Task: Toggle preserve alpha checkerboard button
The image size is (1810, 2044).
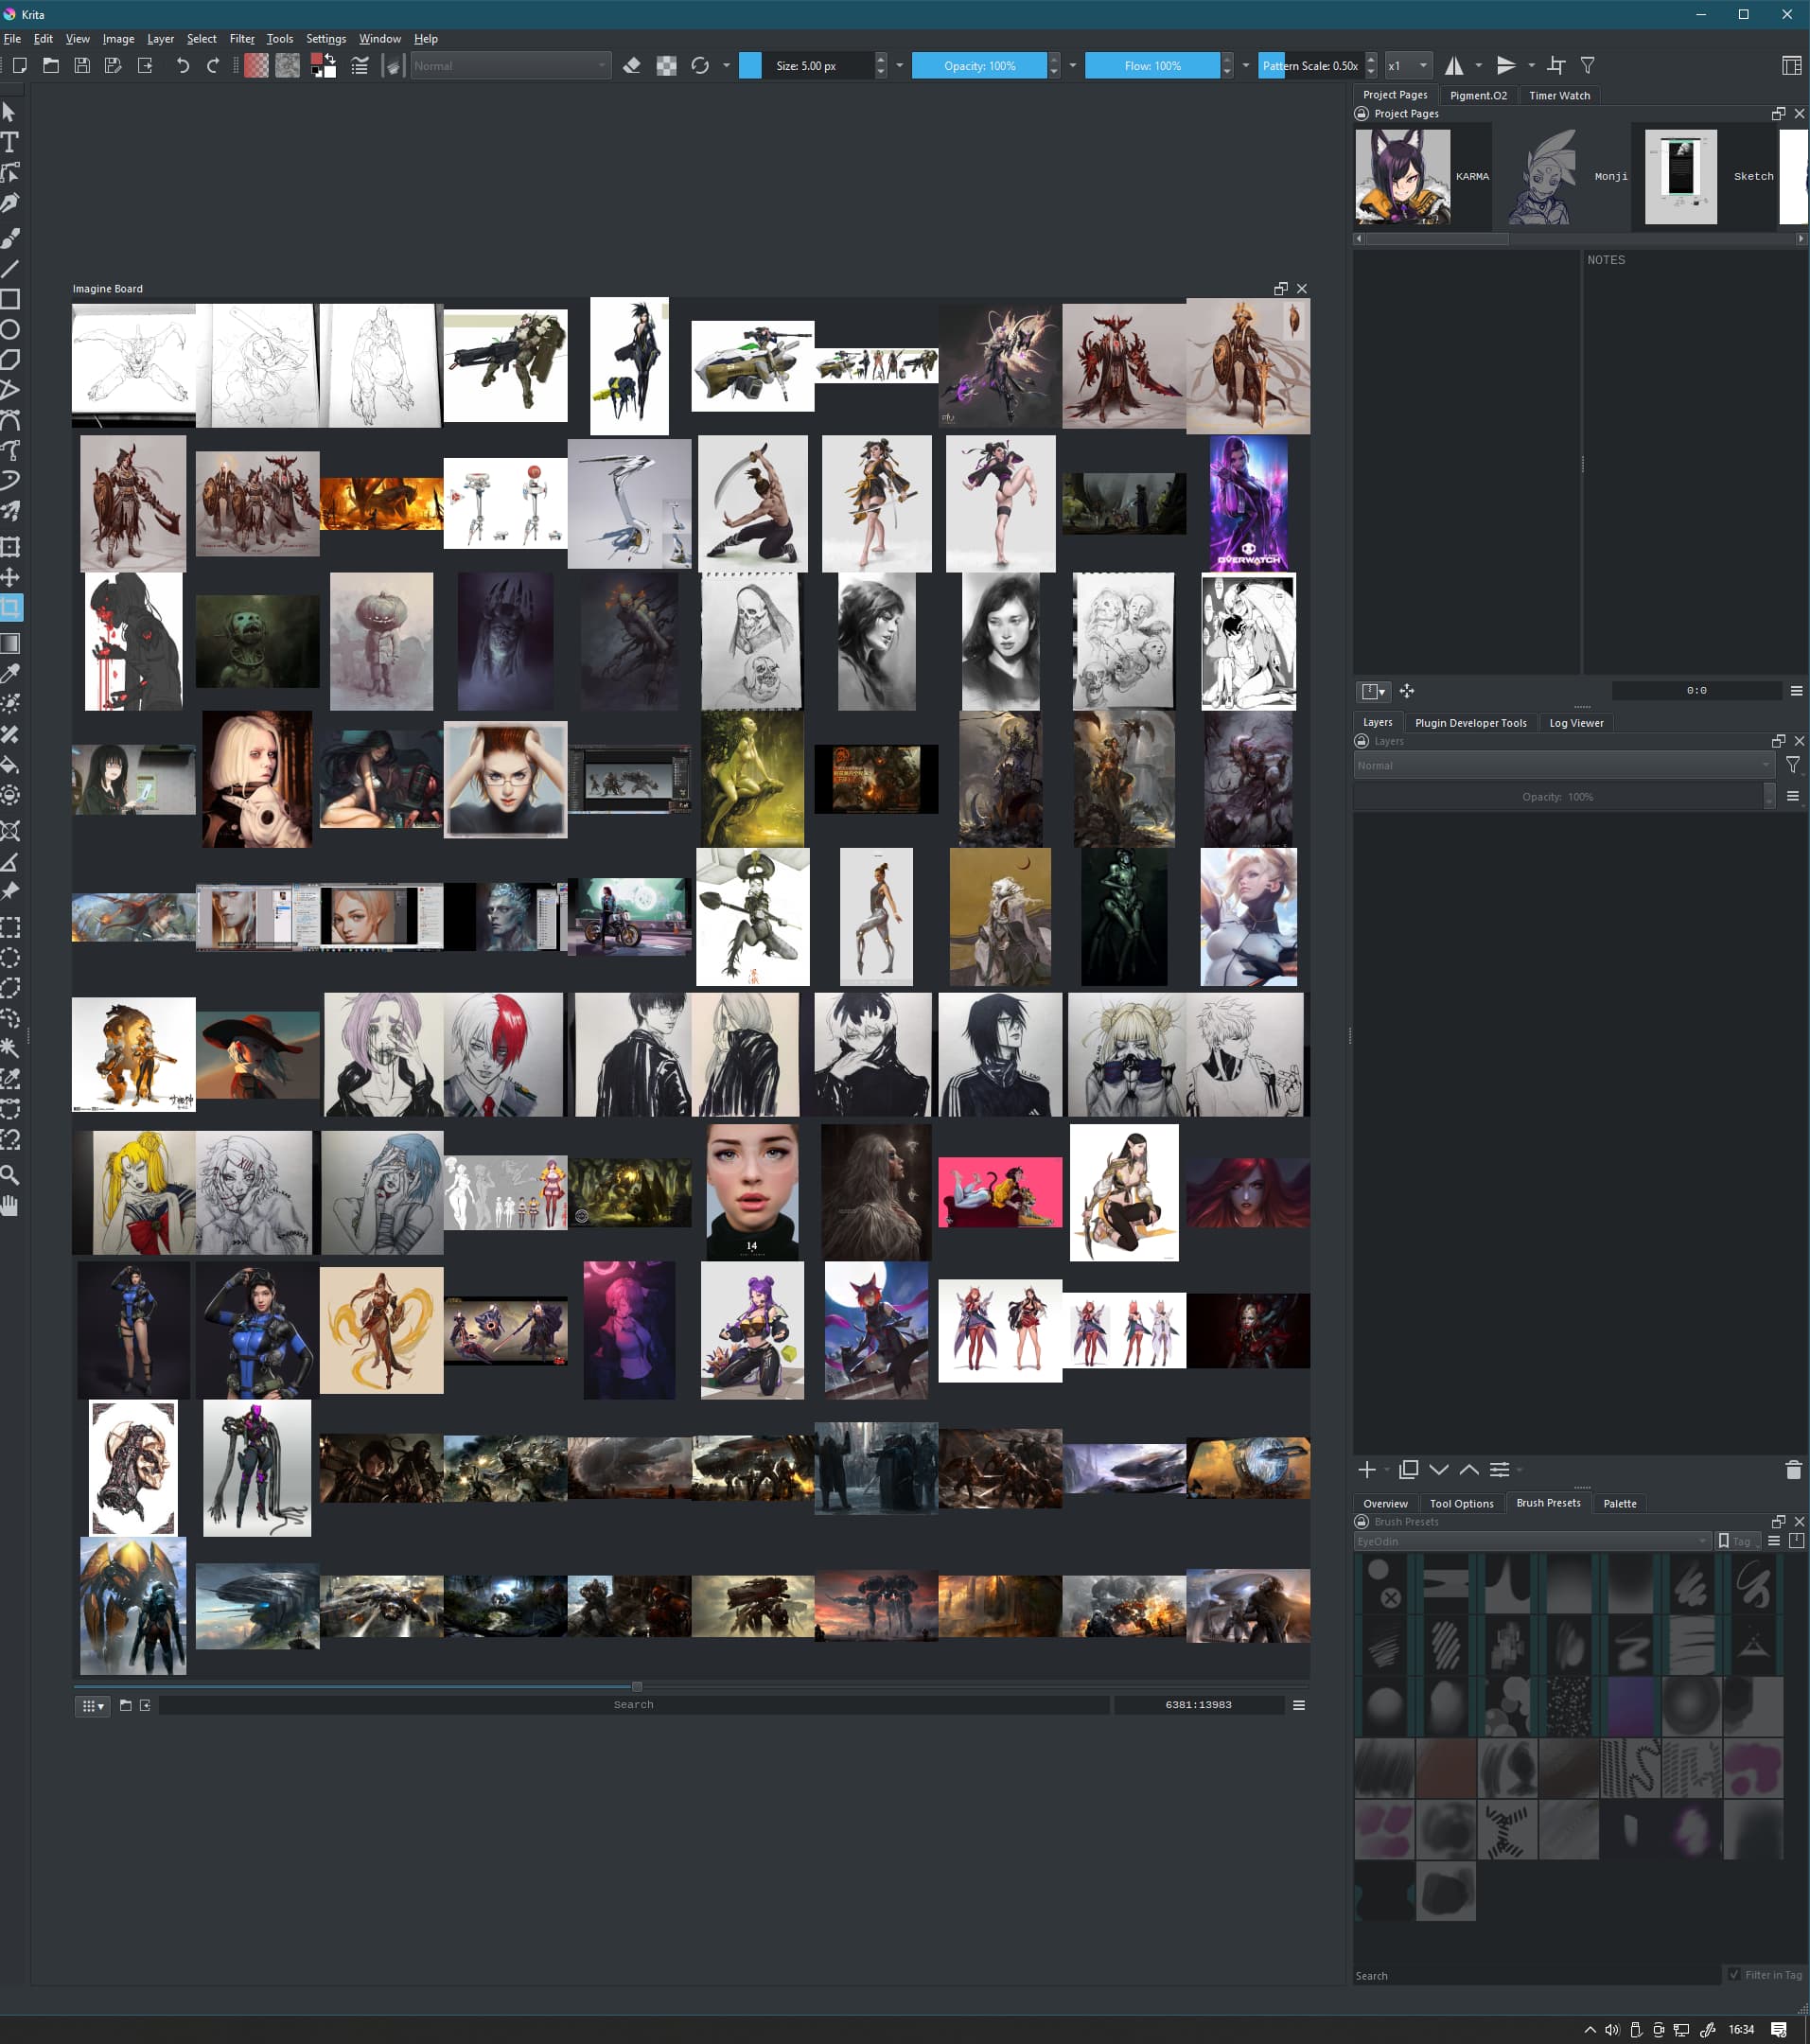Action: pyautogui.click(x=666, y=66)
